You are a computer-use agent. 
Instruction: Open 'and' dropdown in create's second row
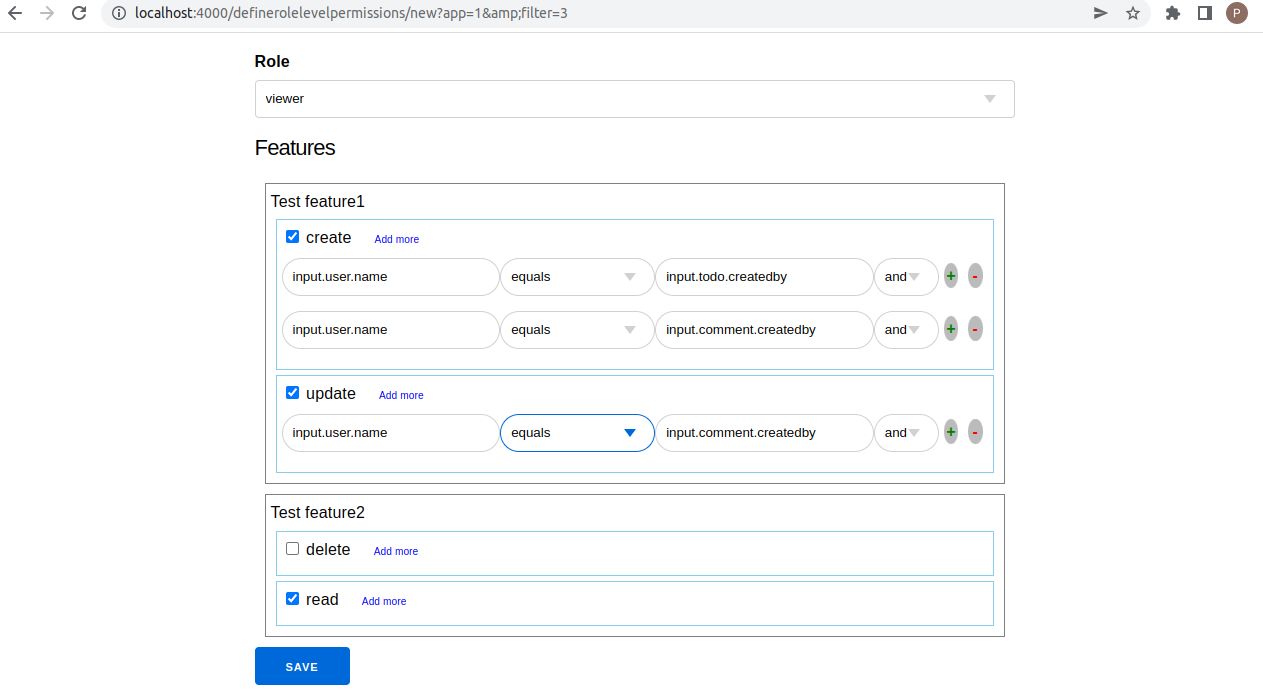click(x=906, y=330)
